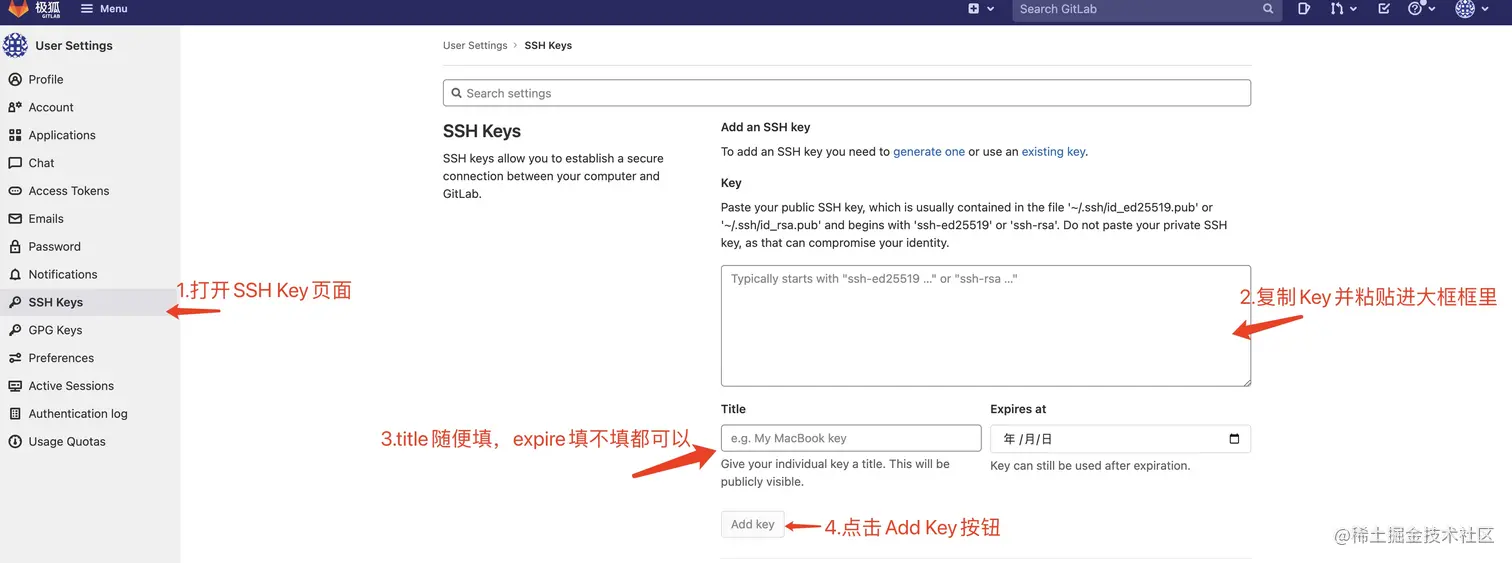The height and width of the screenshot is (563, 1512).
Task: Open Applications settings
Action: coord(62,135)
